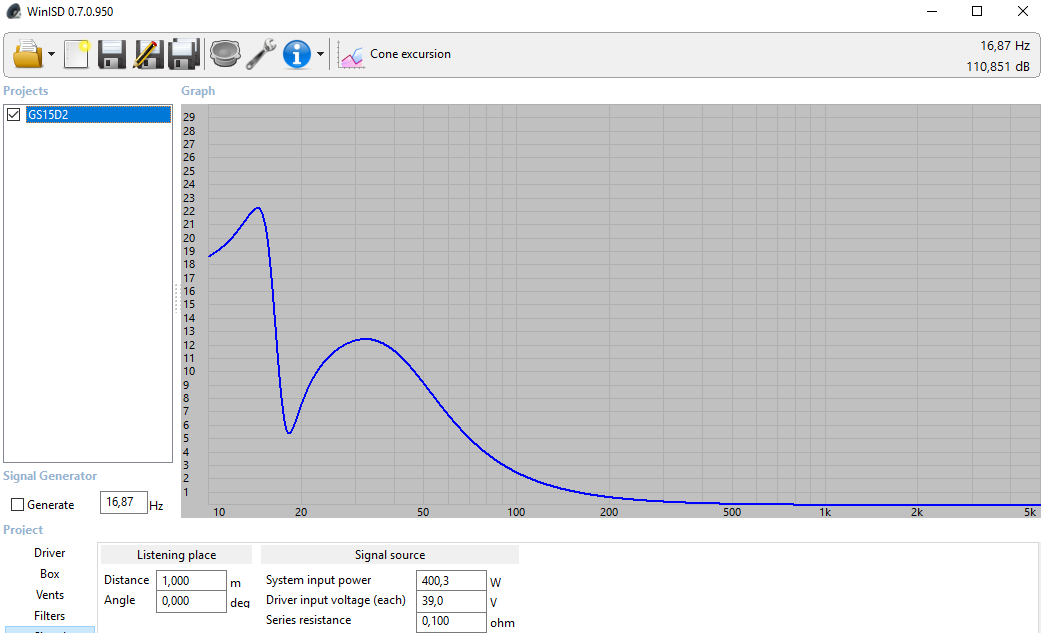Expand the open-project dropdown arrow
Viewport: 1046px width, 633px height.
51,55
